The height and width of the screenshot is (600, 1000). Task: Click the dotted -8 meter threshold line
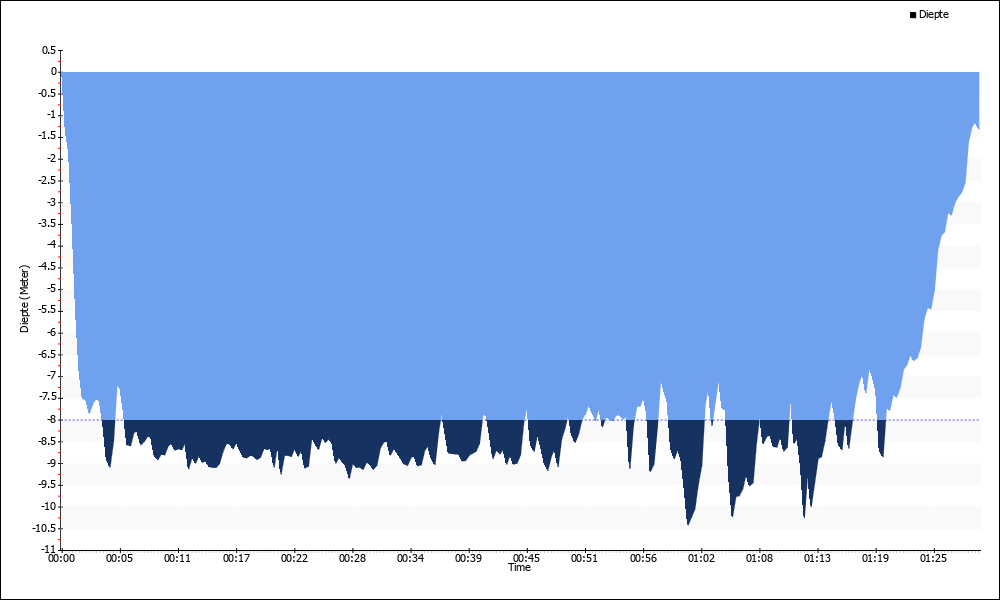coord(520,420)
